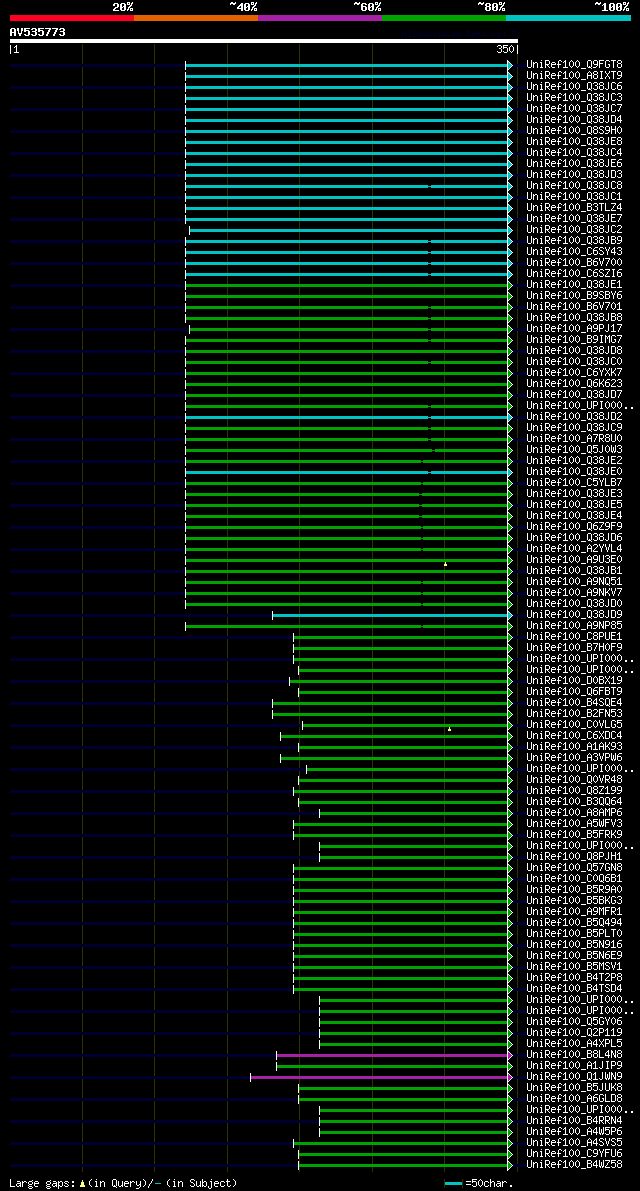
Task: Select label UniRef100_A2YVL4
Action: (574, 549)
